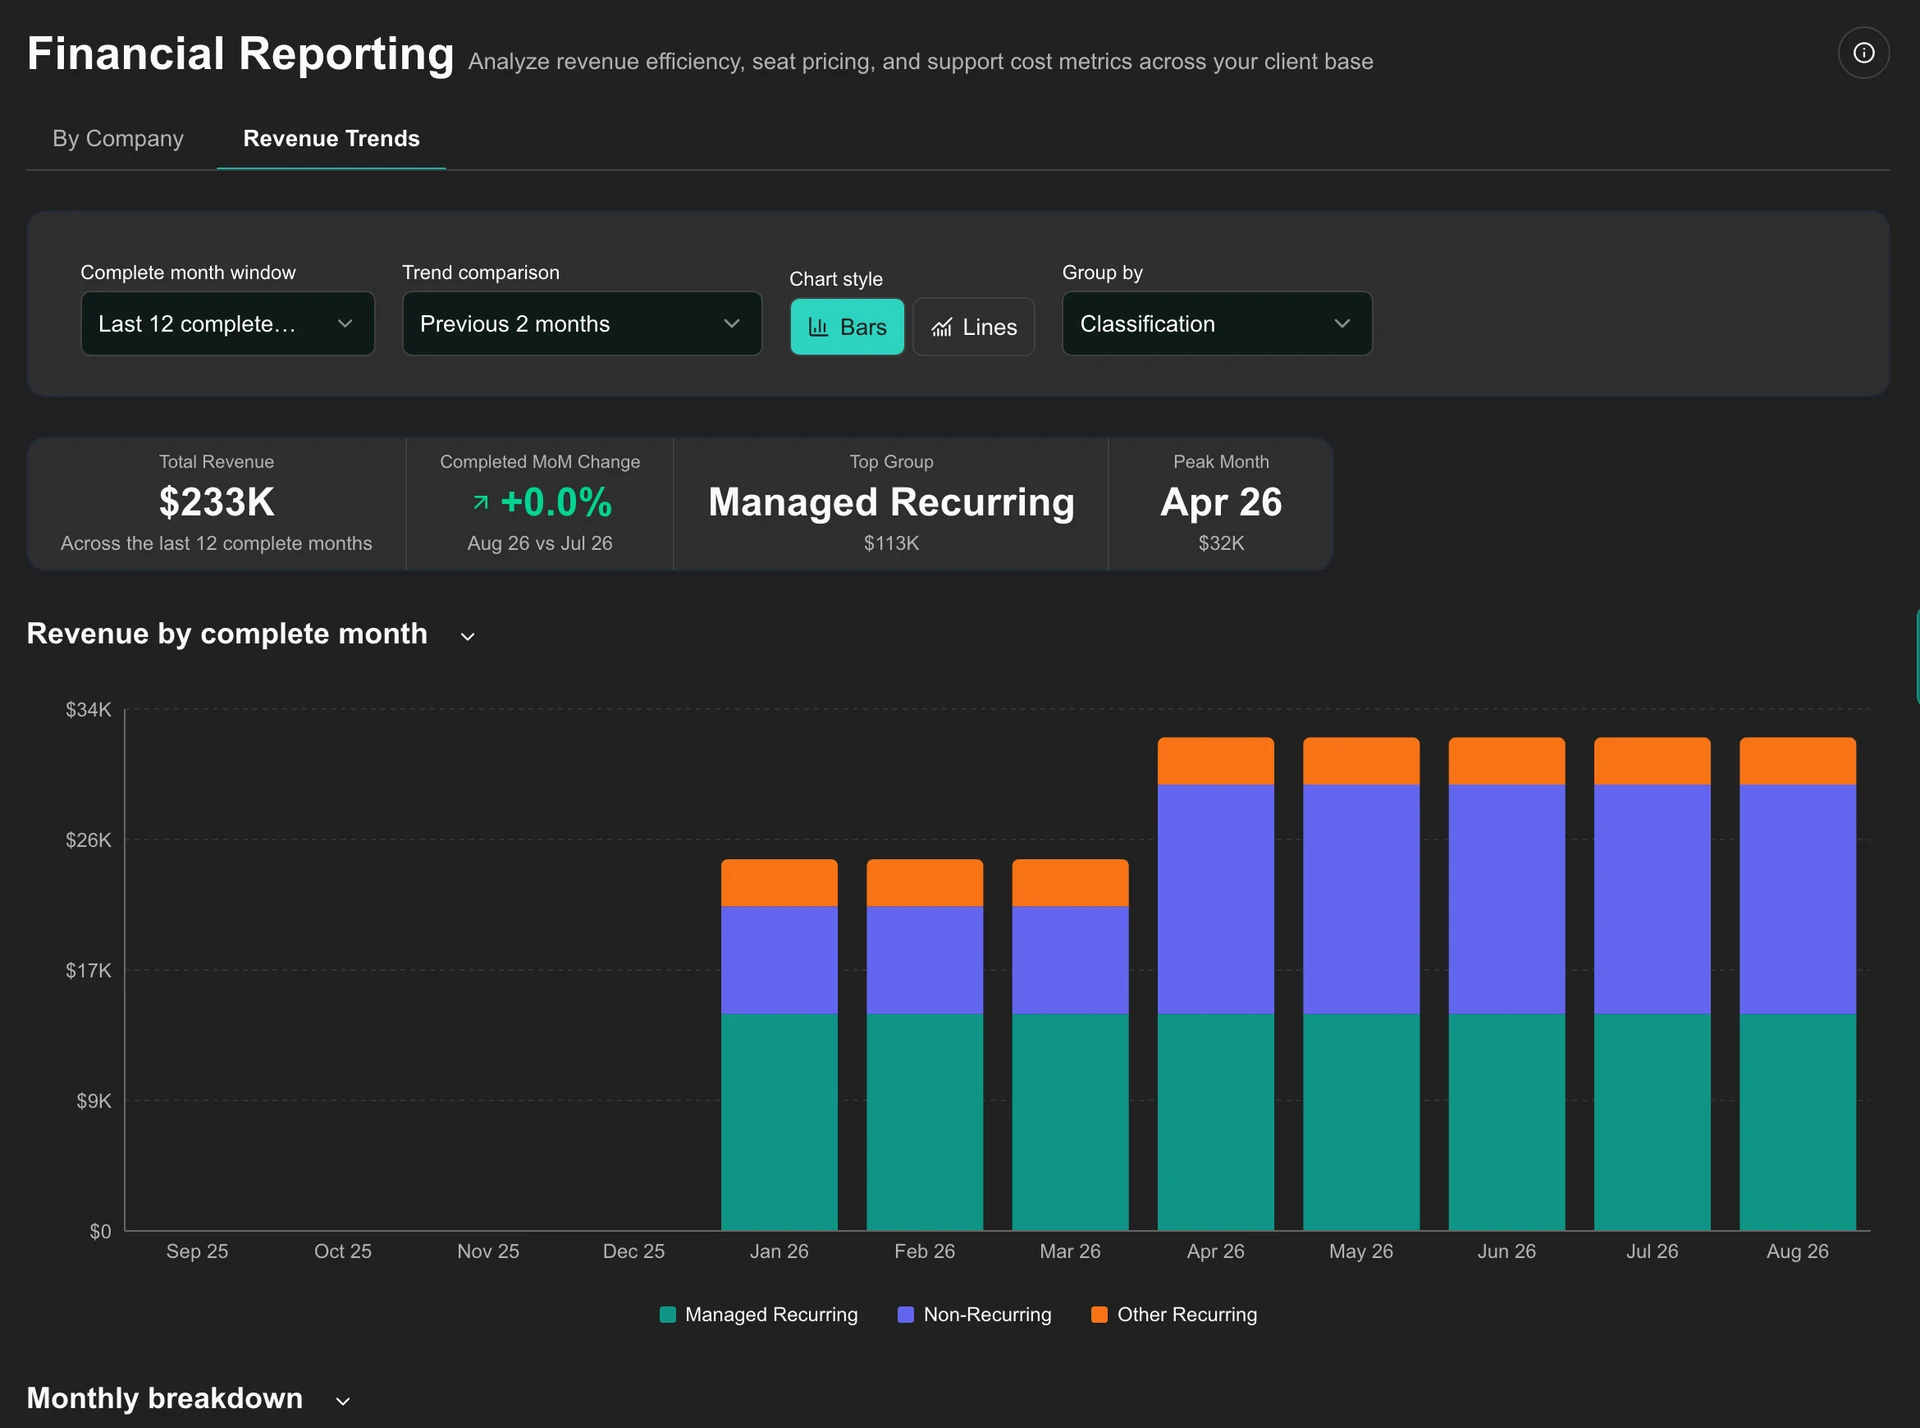Switch to the By Company tab
The height and width of the screenshot is (1428, 1920).
tap(118, 138)
